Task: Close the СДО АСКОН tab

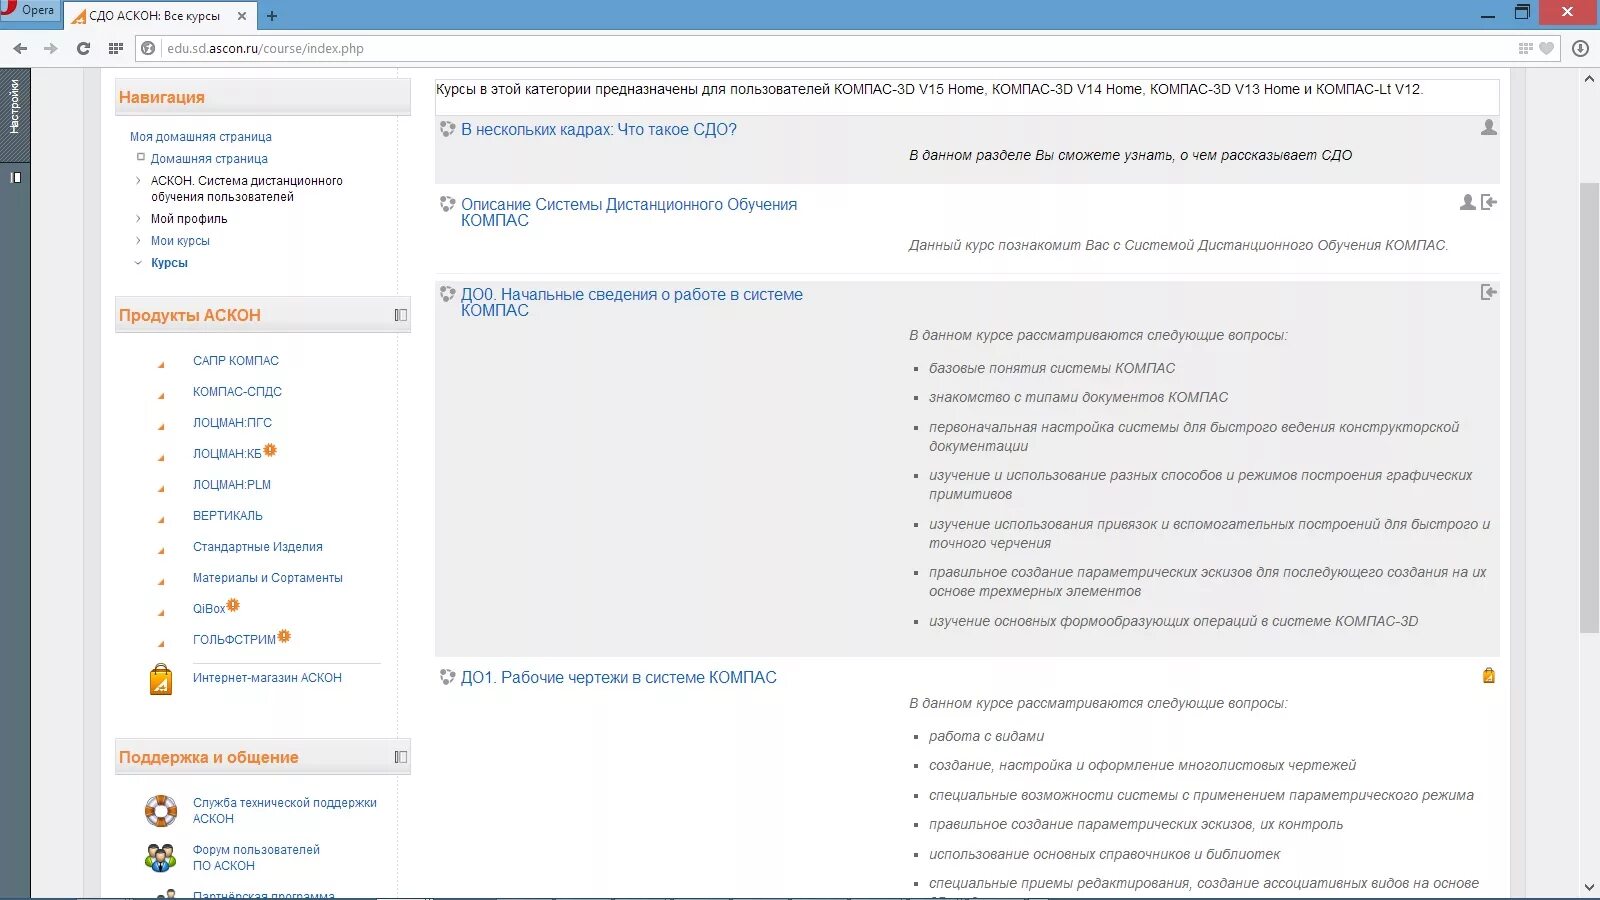Action: pyautogui.click(x=242, y=16)
